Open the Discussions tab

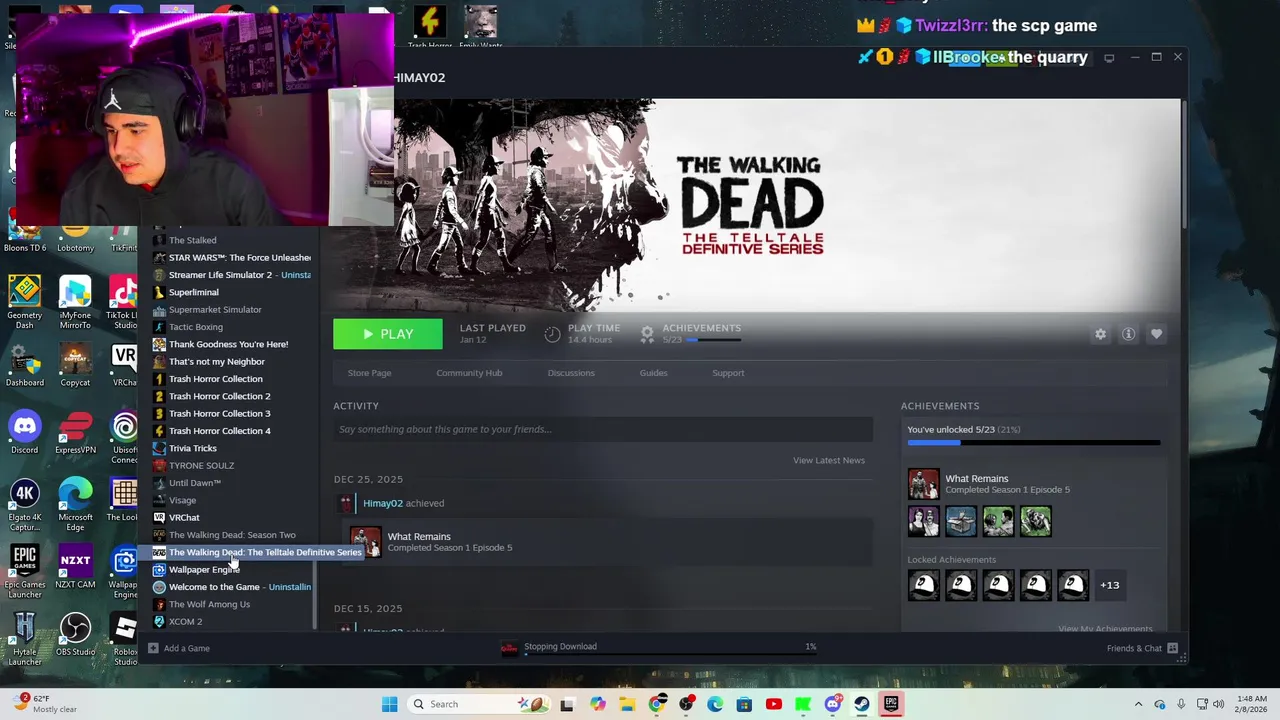click(571, 373)
